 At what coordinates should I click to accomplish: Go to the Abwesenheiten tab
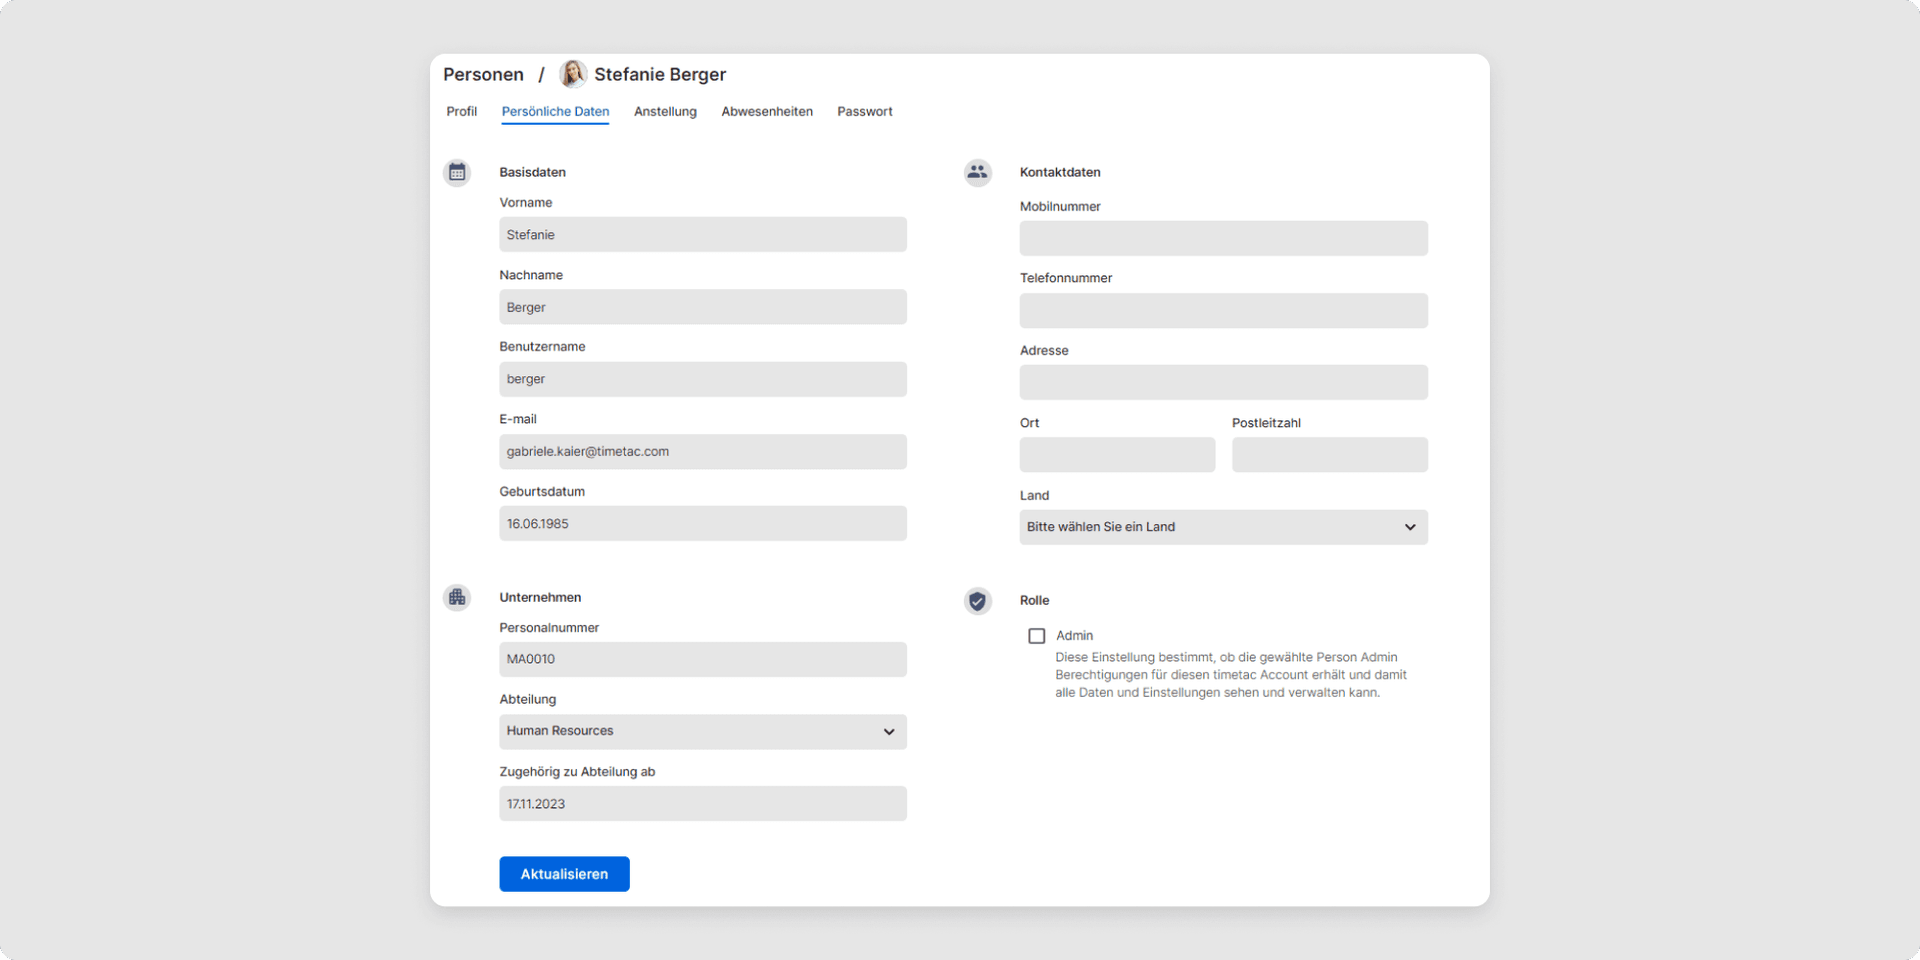(767, 112)
